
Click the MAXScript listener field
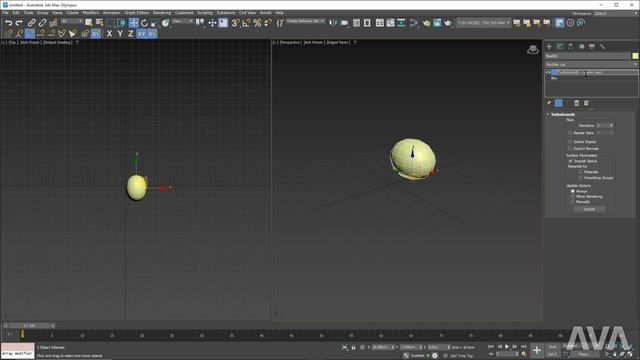18,354
